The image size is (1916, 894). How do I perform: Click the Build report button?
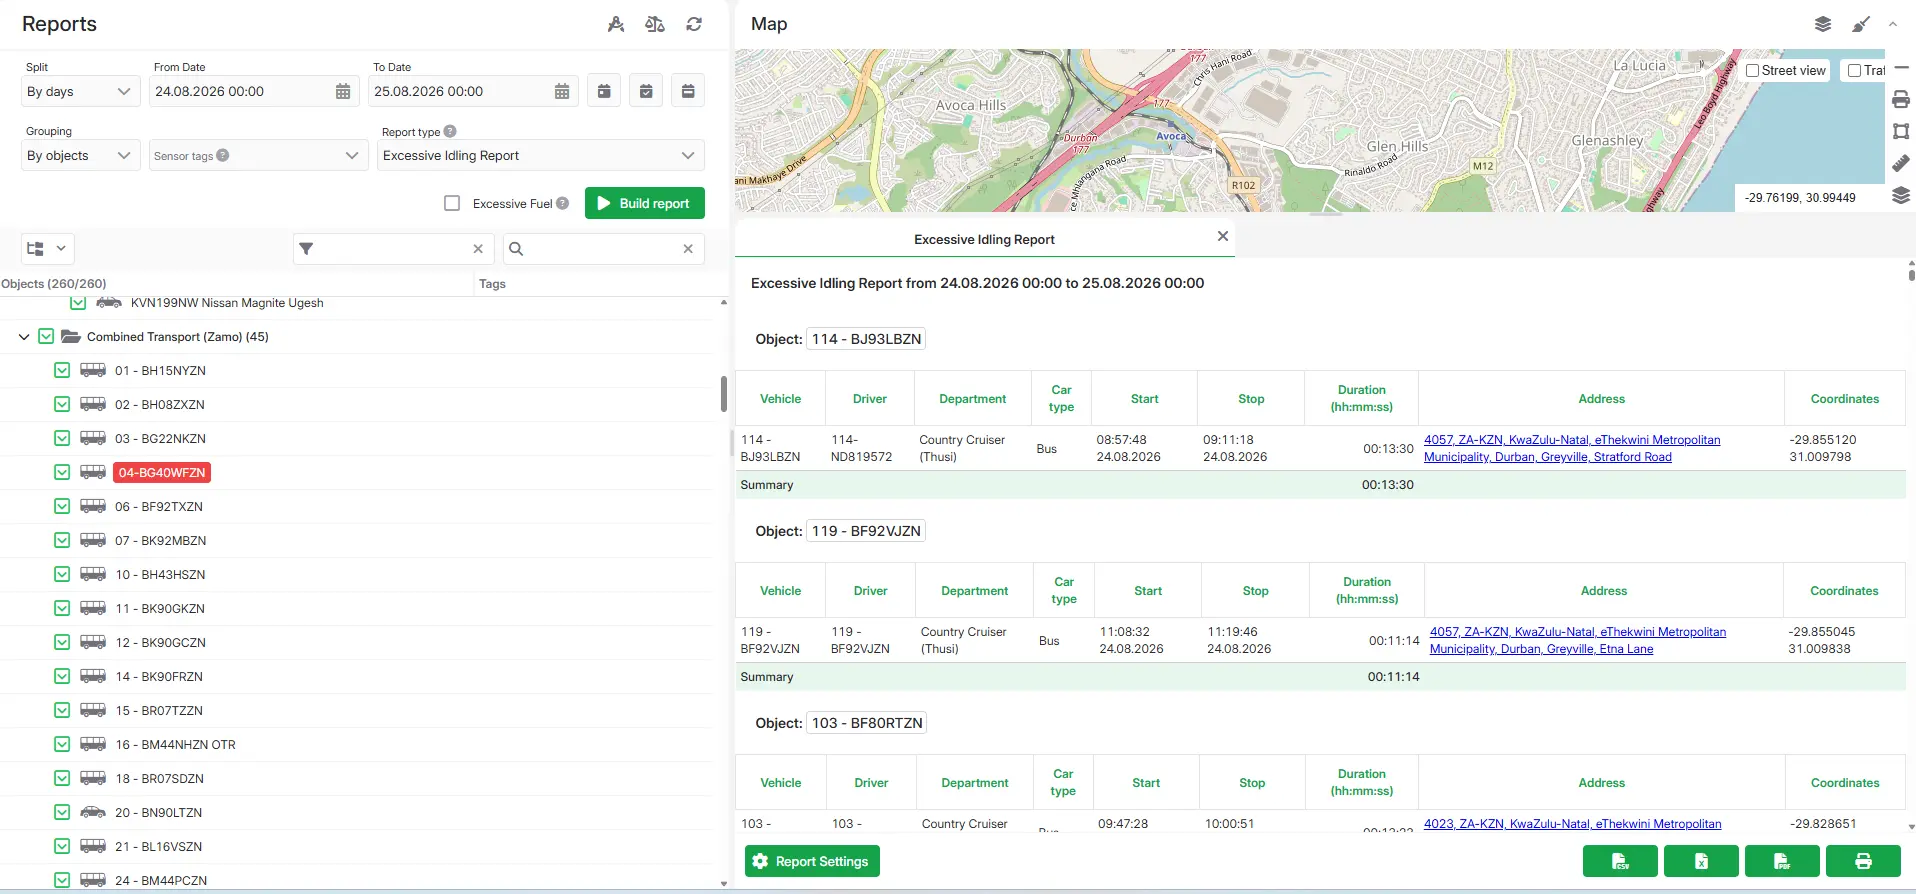point(645,203)
